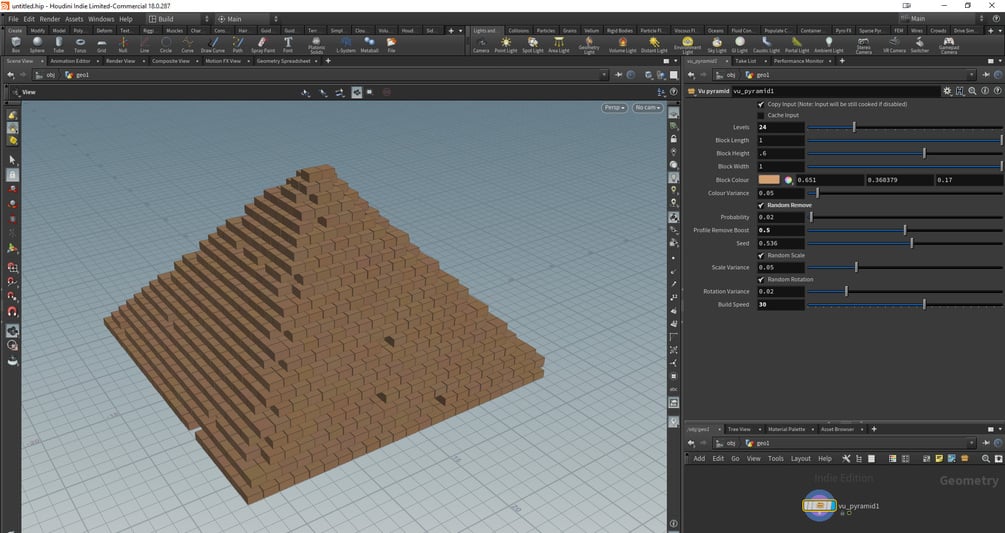The width and height of the screenshot is (1005, 533).
Task: Click the Torus shelf tool
Action: pyautogui.click(x=80, y=44)
